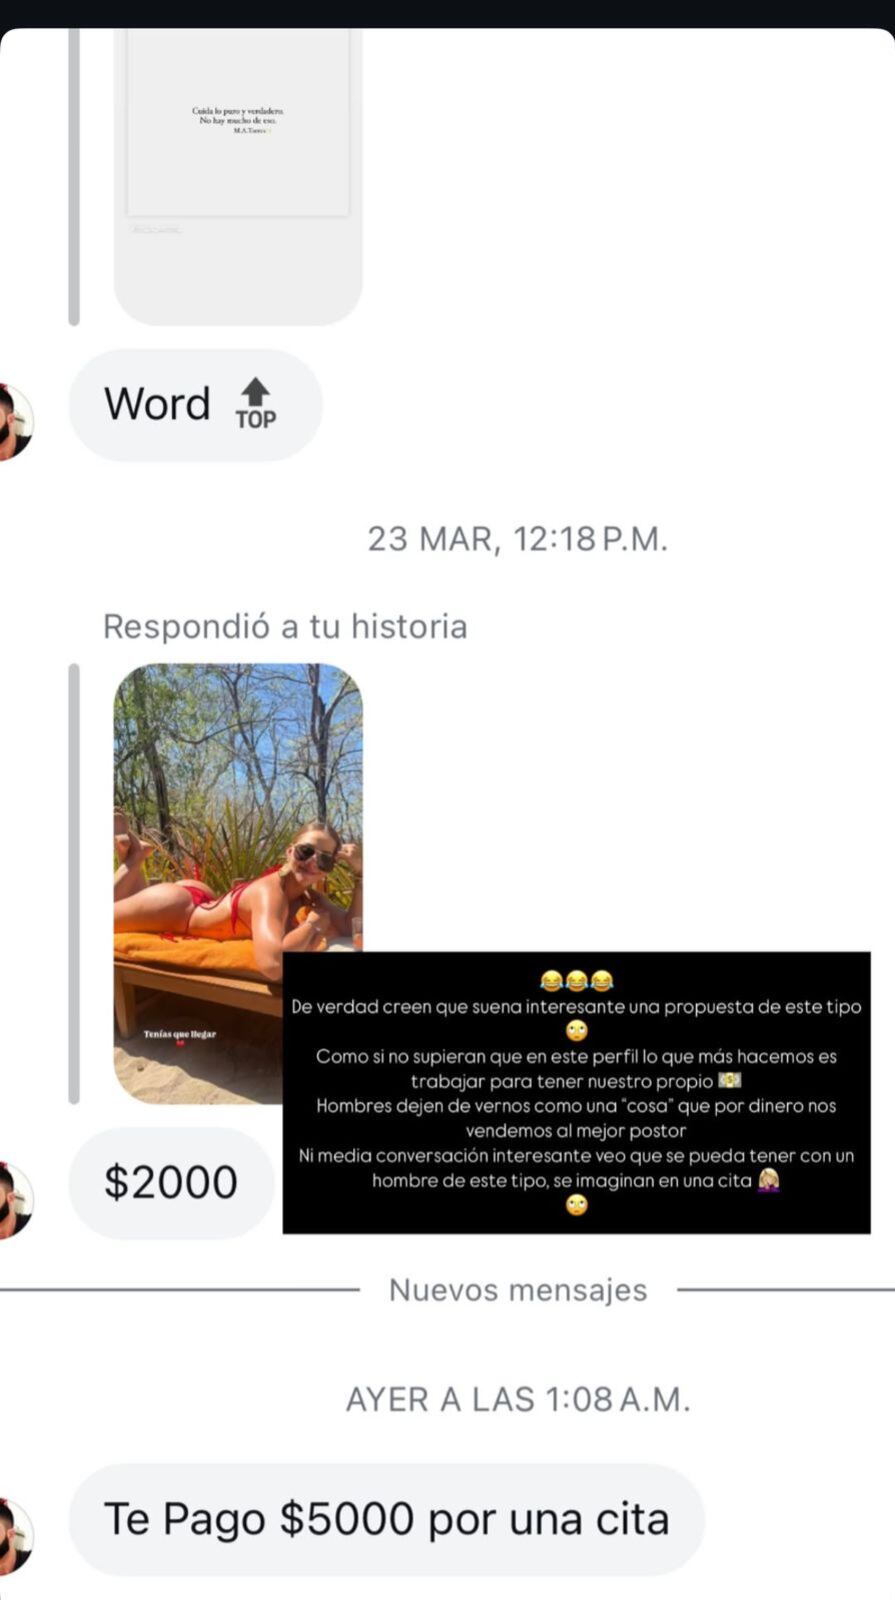Screen dimensions: 895x1600
Task: Click the money emoji after 'nuestro propio'
Action: [x=730, y=1081]
